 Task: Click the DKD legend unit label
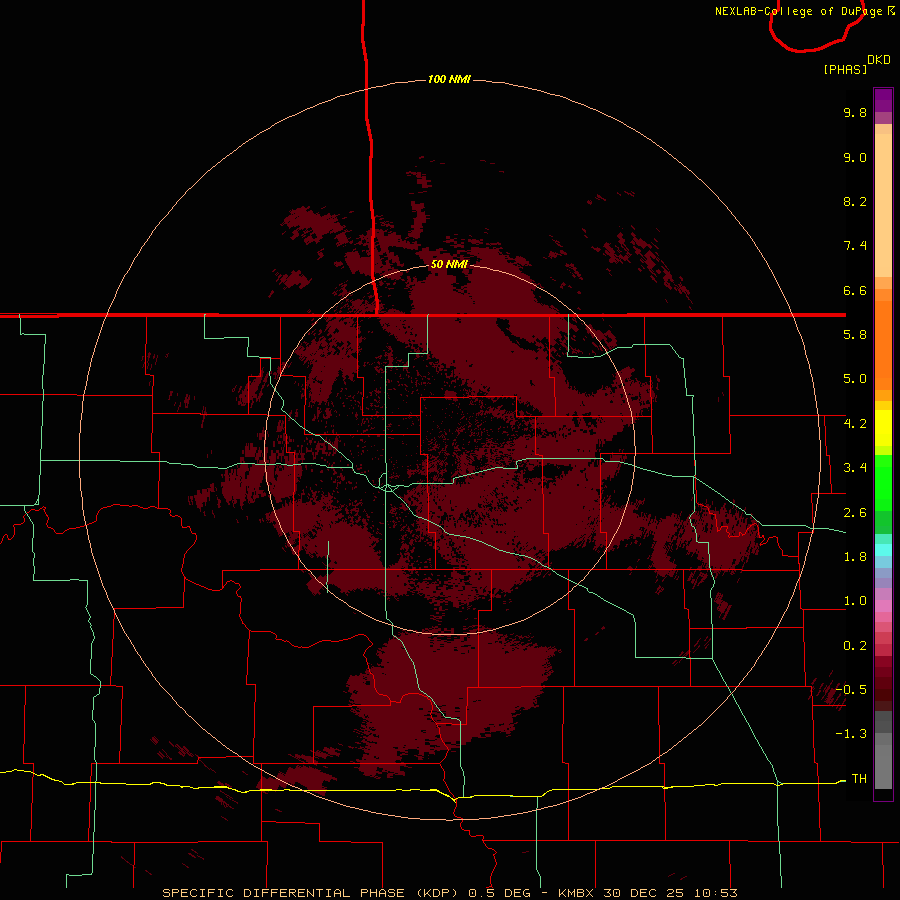click(x=879, y=60)
